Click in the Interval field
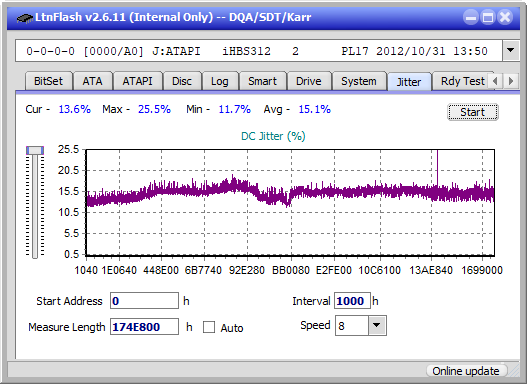This screenshot has width=527, height=384. [352, 300]
